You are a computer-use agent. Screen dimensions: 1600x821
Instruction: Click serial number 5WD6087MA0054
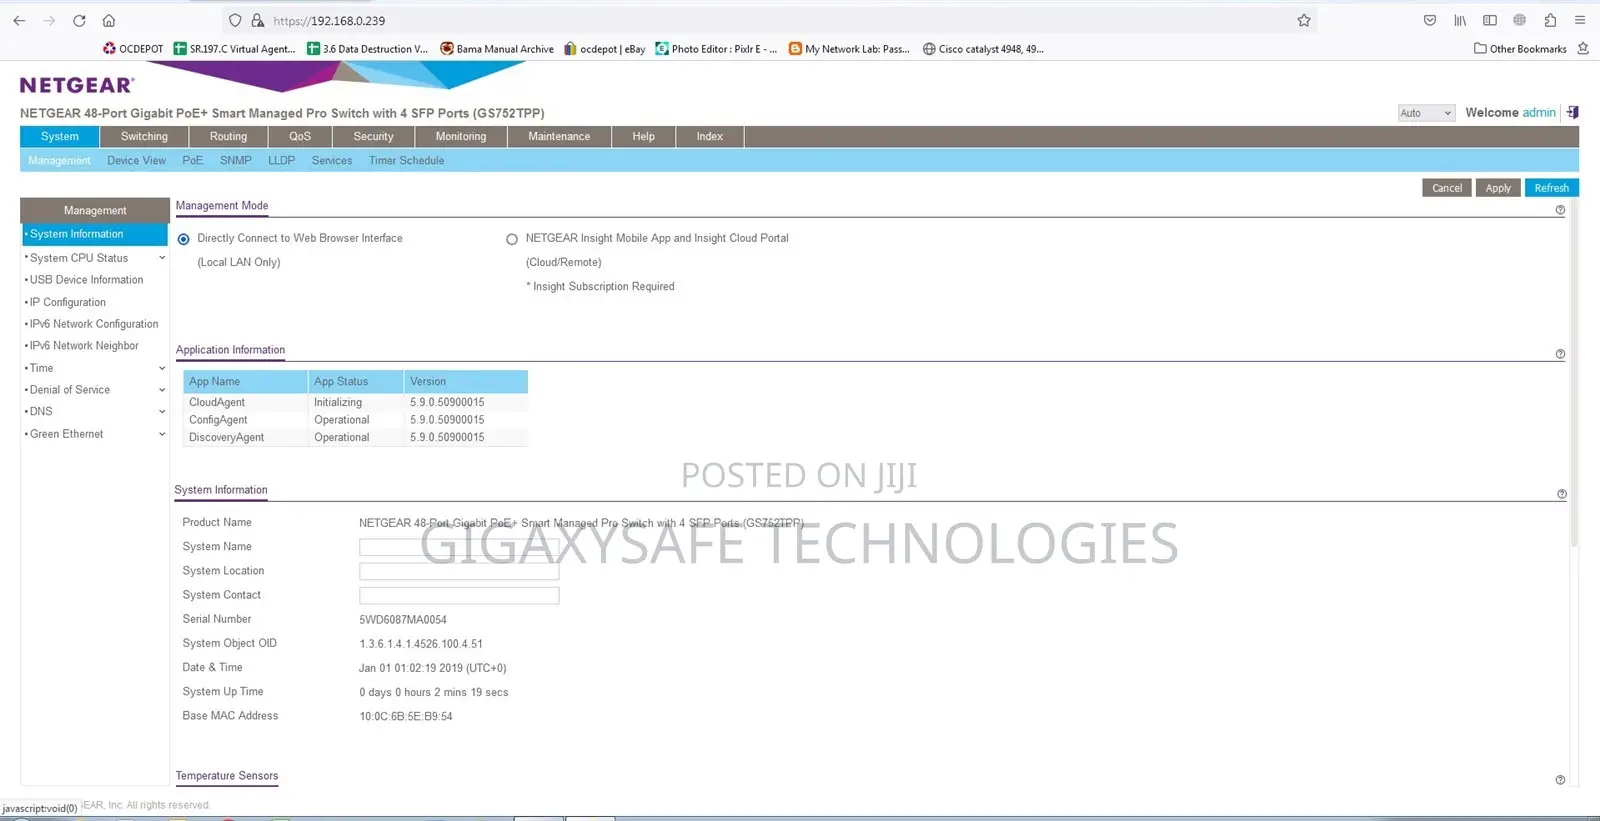click(x=403, y=620)
